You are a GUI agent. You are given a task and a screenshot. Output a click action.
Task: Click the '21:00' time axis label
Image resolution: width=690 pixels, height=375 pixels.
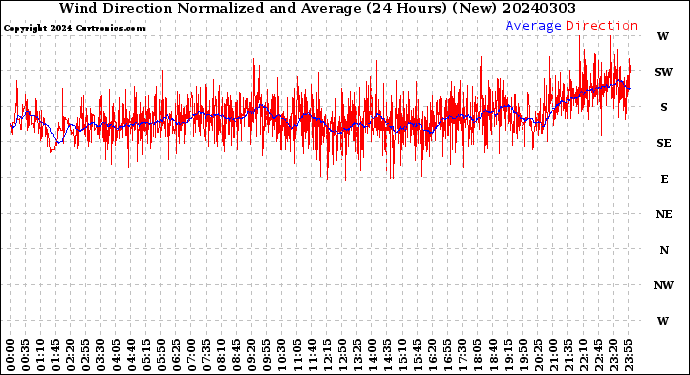point(553,355)
